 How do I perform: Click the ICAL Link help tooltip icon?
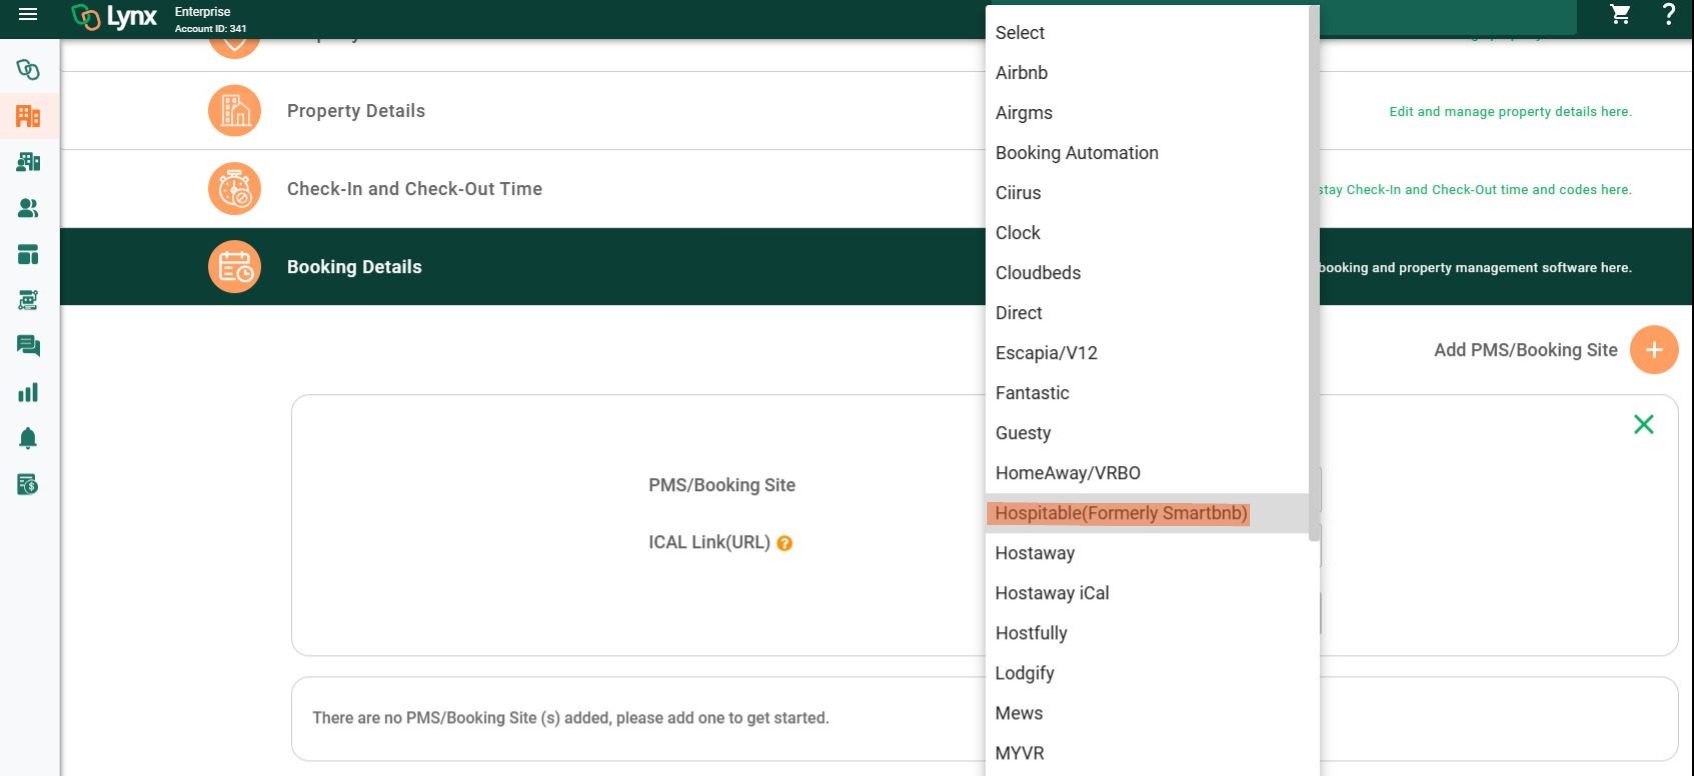click(x=785, y=543)
